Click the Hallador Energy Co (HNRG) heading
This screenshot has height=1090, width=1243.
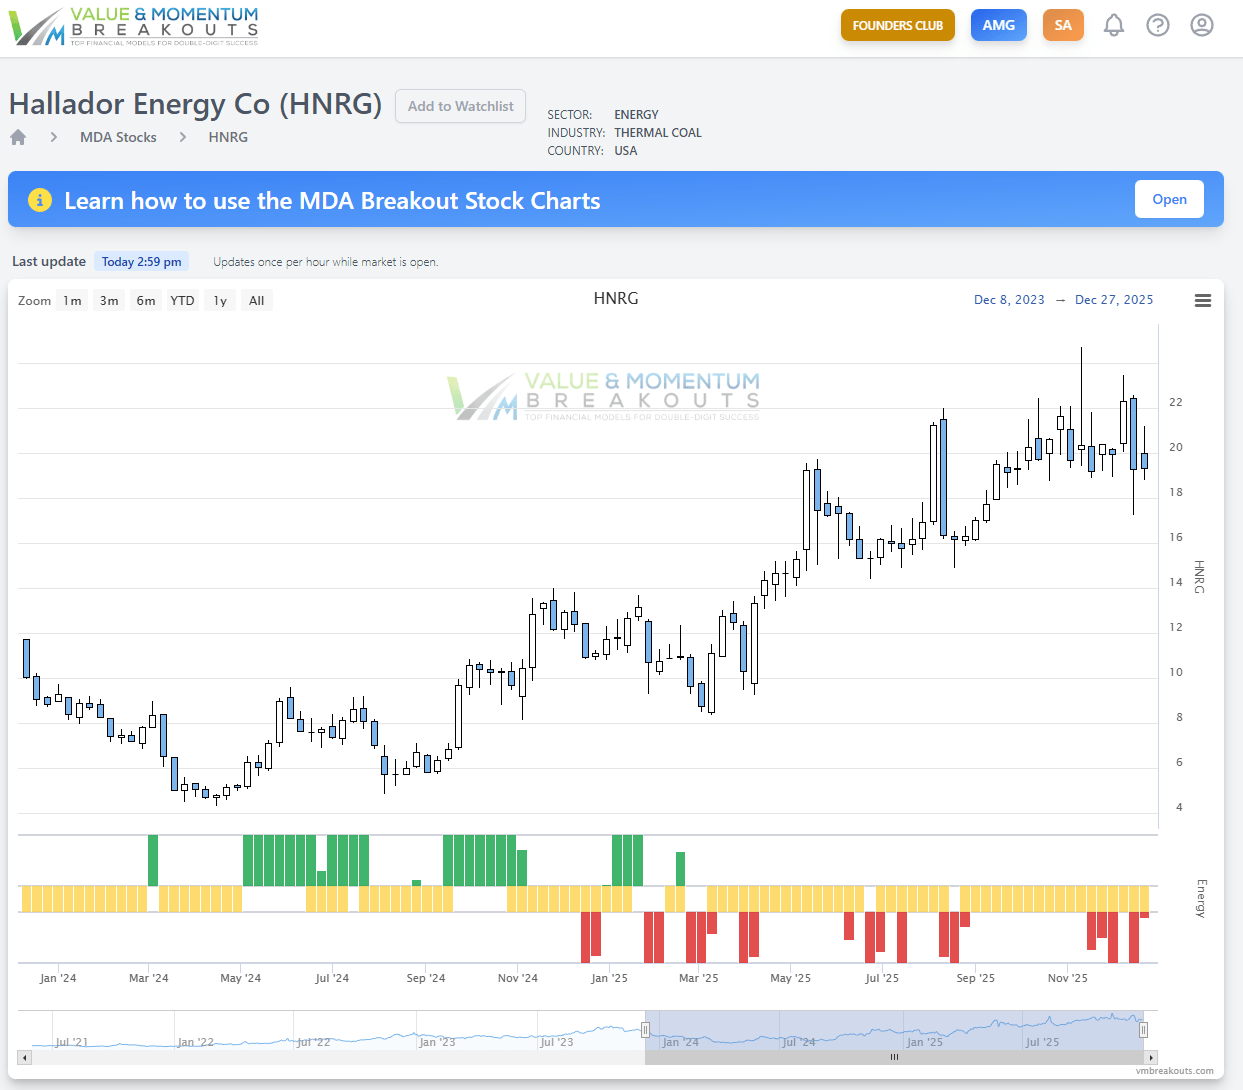pyautogui.click(x=195, y=104)
